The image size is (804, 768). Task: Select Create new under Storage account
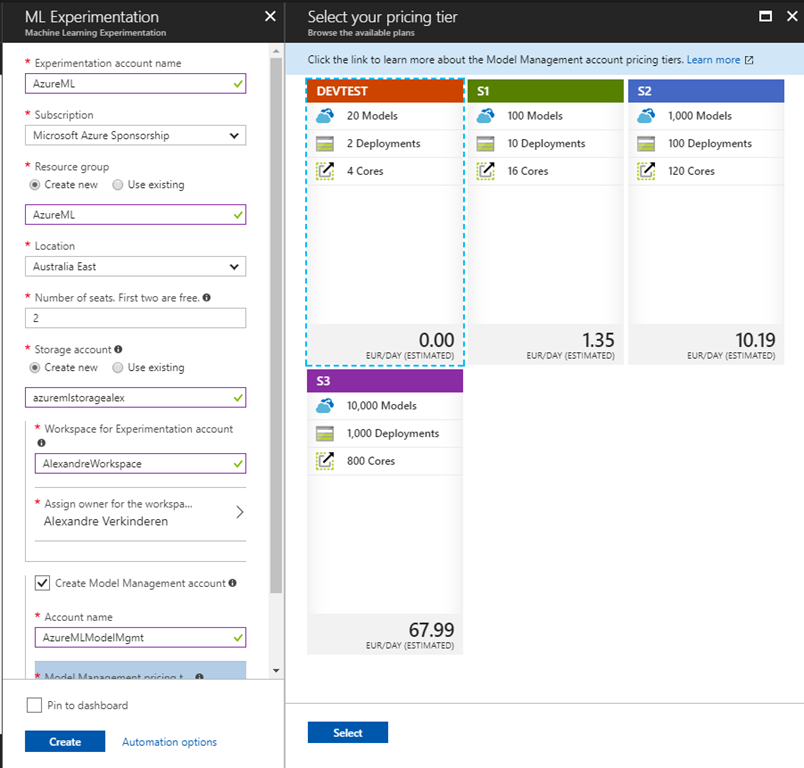pos(34,368)
